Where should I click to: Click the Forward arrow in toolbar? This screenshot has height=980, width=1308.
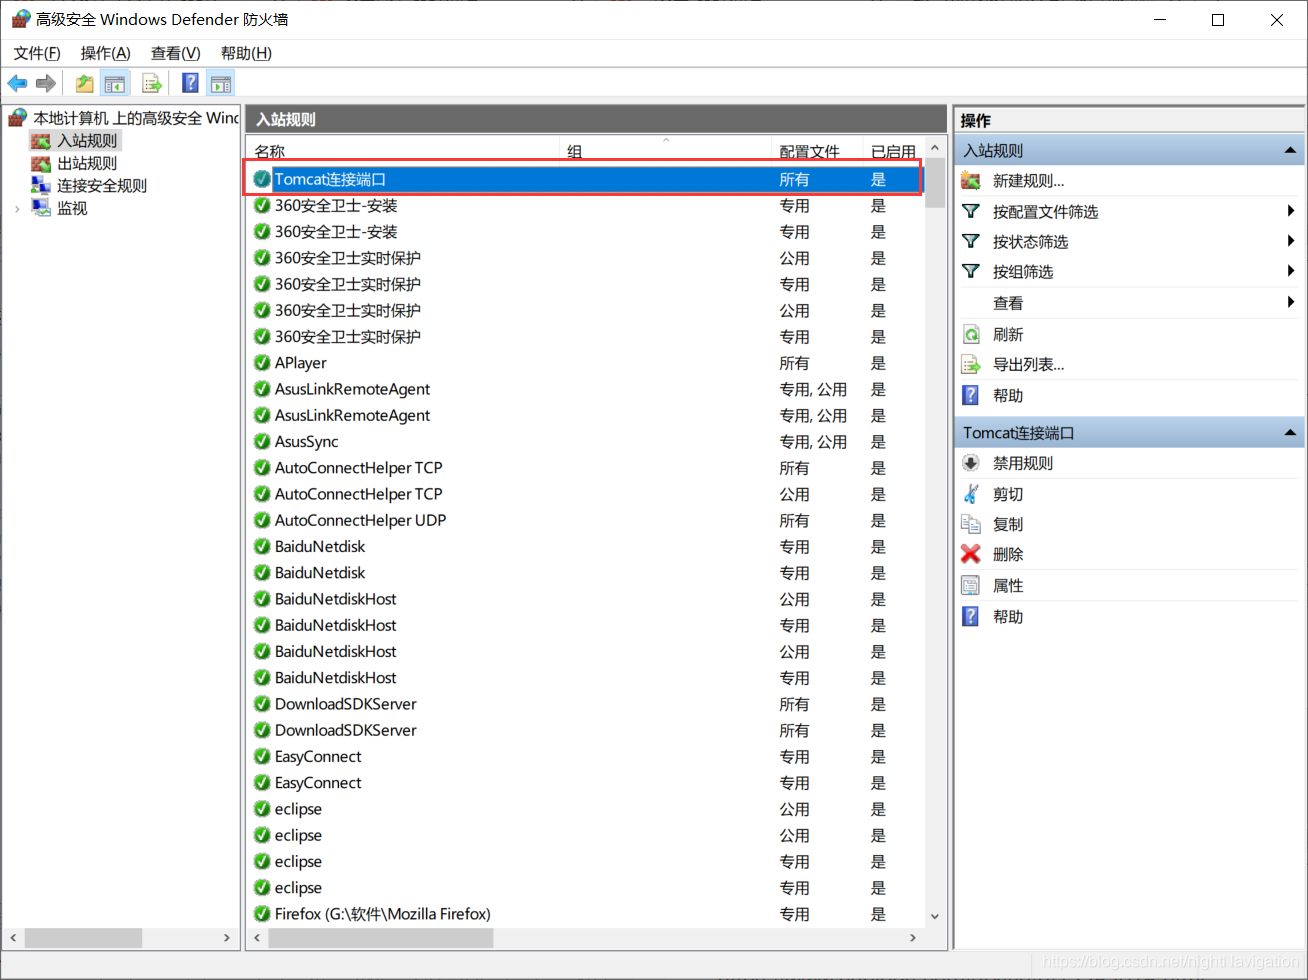pos(45,83)
